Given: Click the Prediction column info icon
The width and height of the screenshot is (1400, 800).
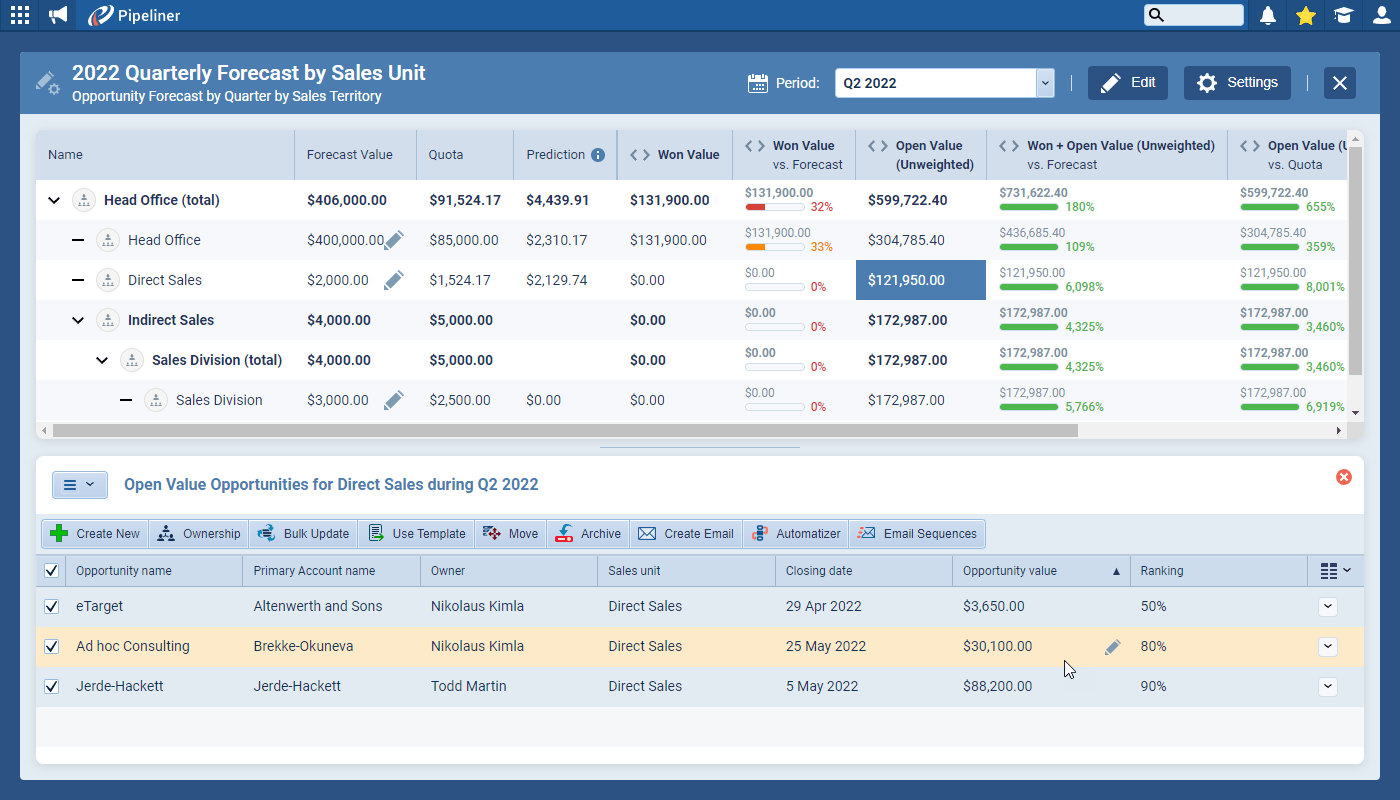Looking at the screenshot, I should click(597, 155).
